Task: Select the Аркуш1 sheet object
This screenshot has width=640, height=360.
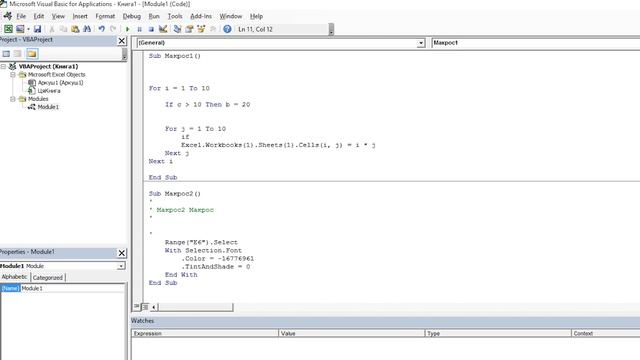Action: (x=60, y=82)
